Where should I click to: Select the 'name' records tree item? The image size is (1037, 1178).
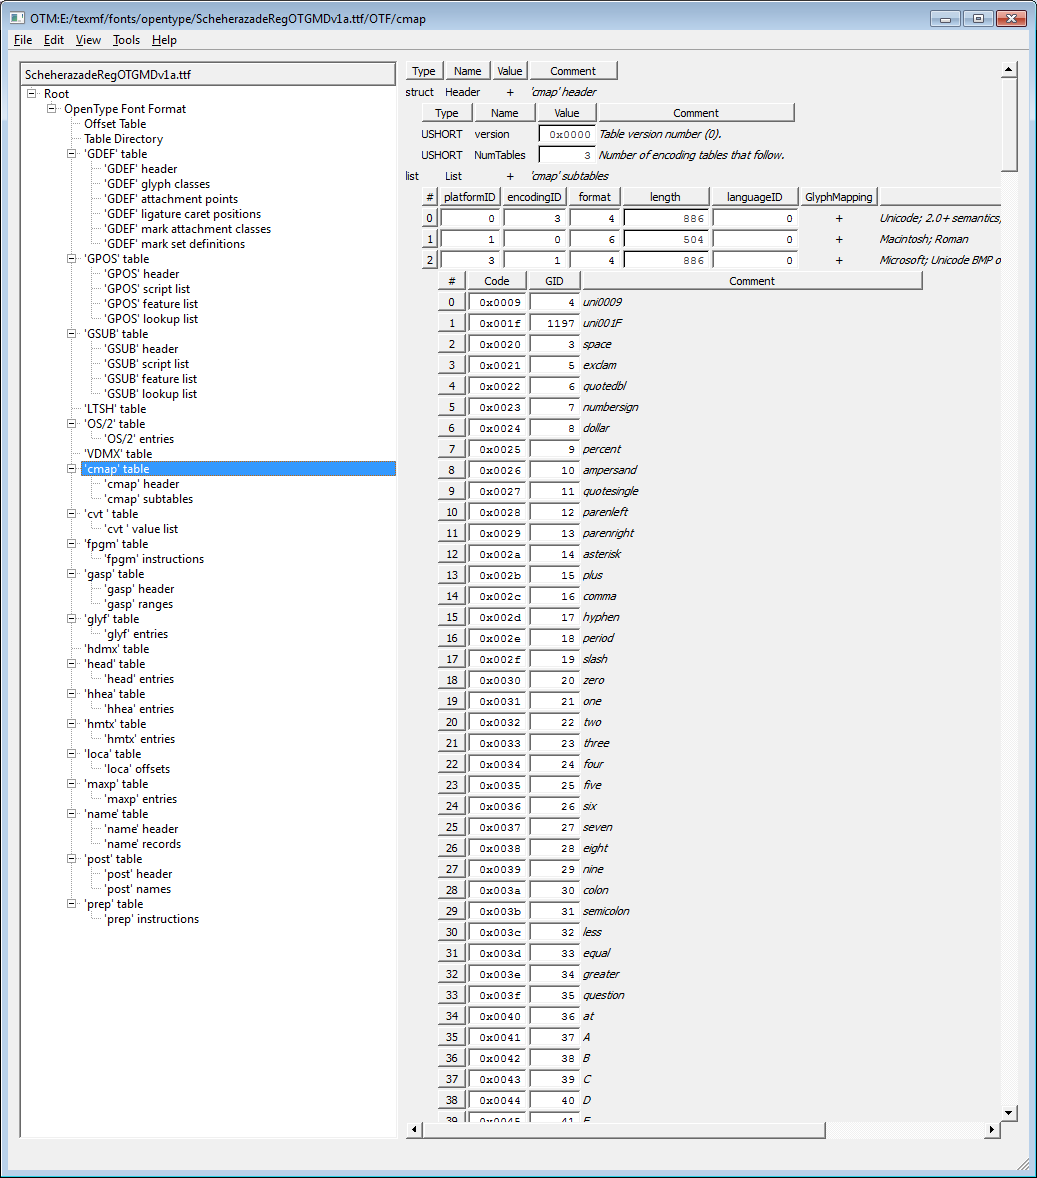tap(142, 844)
